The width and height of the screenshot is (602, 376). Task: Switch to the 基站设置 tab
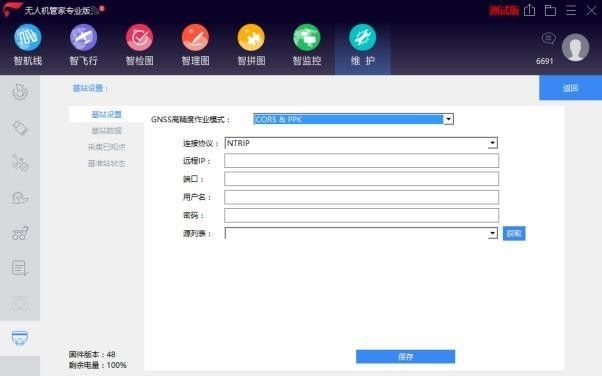[106, 114]
